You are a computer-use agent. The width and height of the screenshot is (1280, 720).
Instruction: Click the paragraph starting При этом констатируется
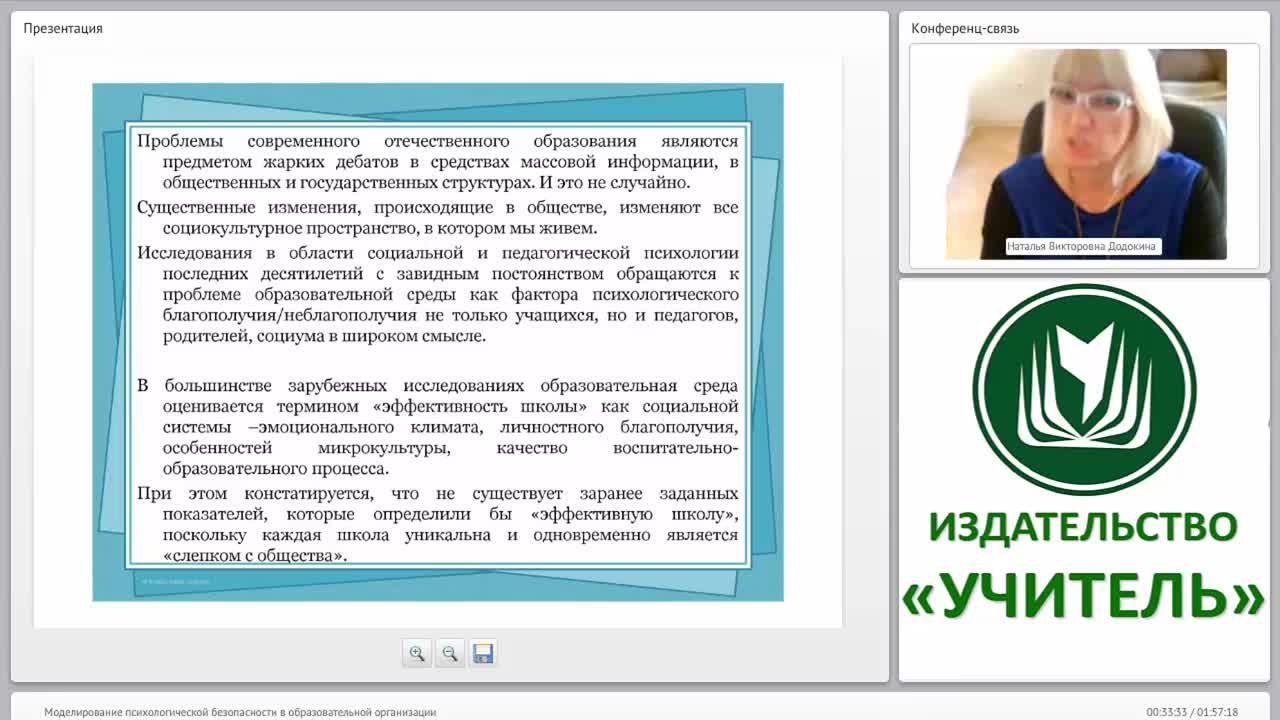click(438, 524)
